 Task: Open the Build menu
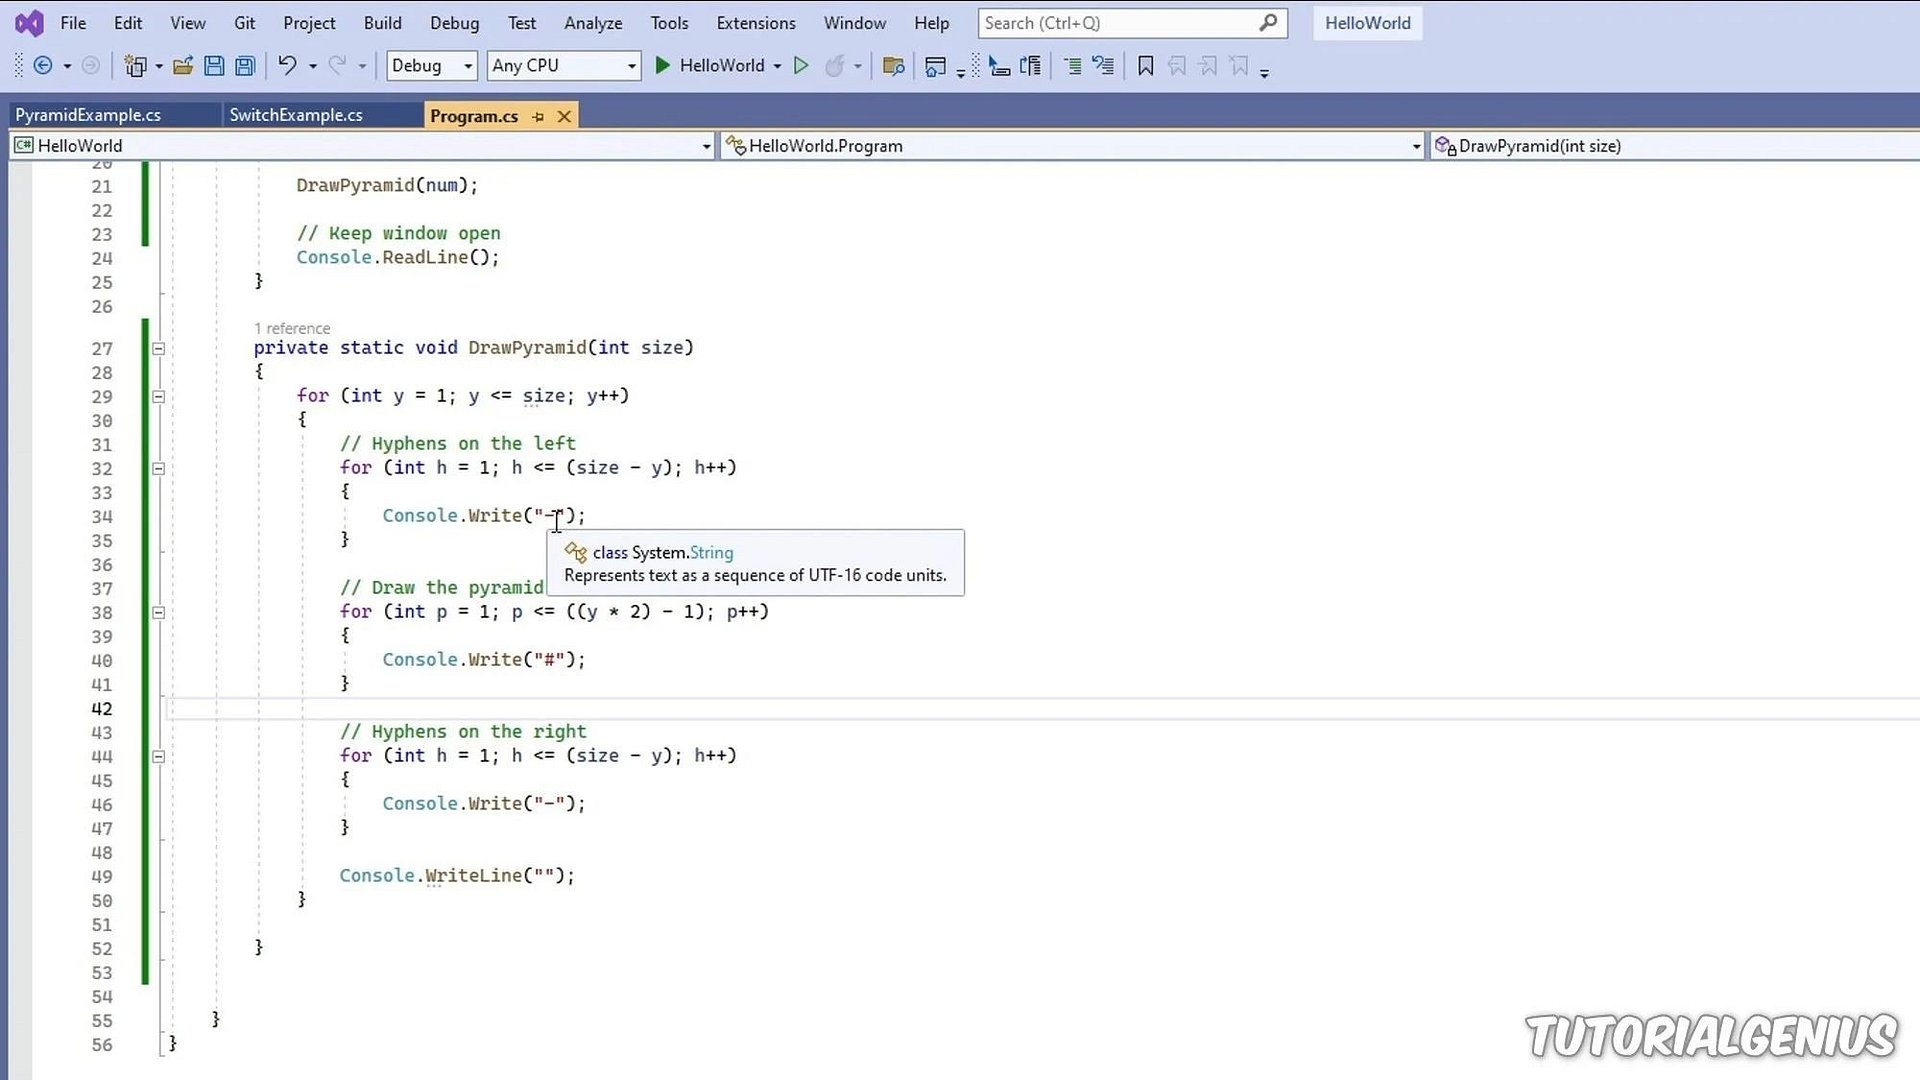[383, 23]
